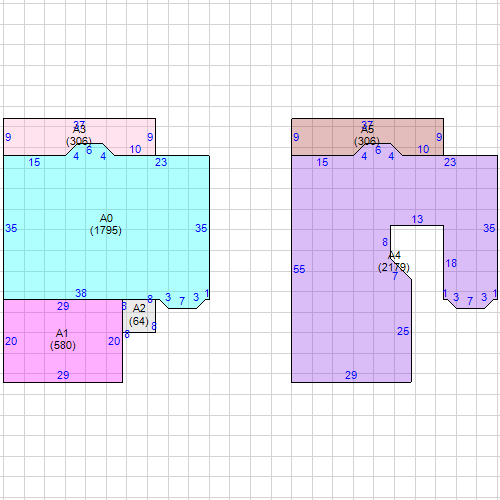The height and width of the screenshot is (500, 500).
Task: Click the 15 dimension label inside A4
Action: 322,162
